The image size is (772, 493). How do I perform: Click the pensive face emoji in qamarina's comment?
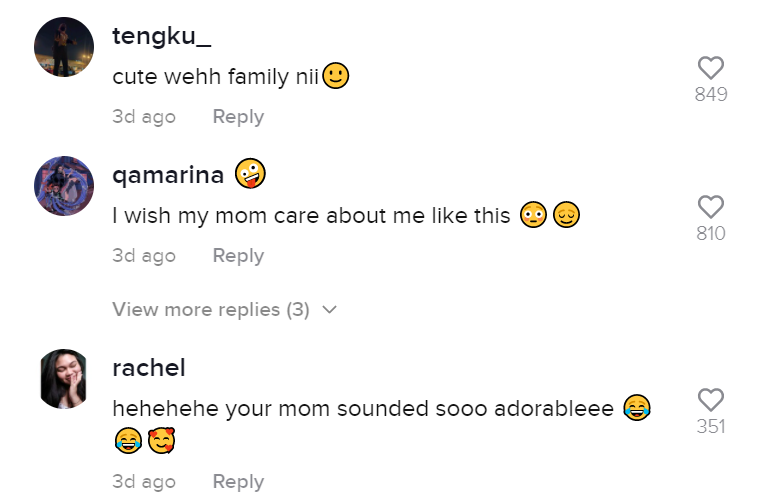tap(567, 215)
